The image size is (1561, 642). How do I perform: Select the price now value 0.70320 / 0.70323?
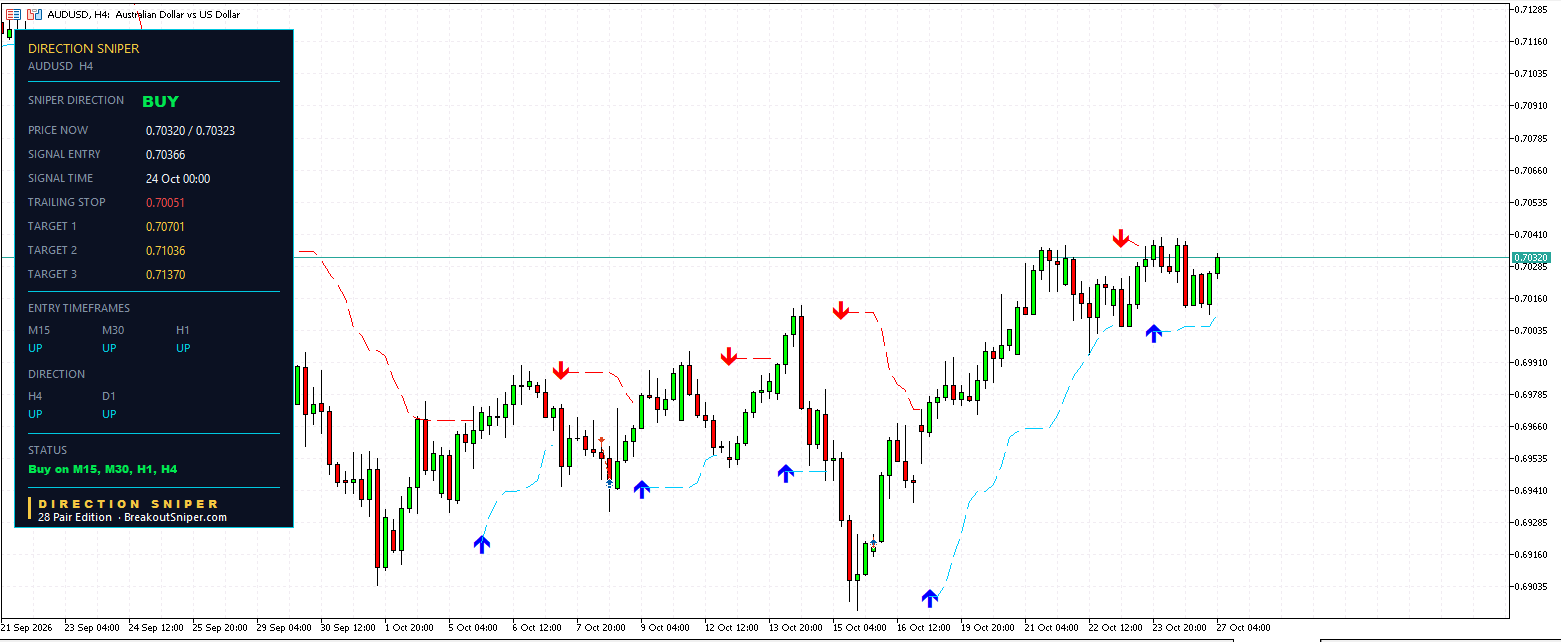[190, 131]
